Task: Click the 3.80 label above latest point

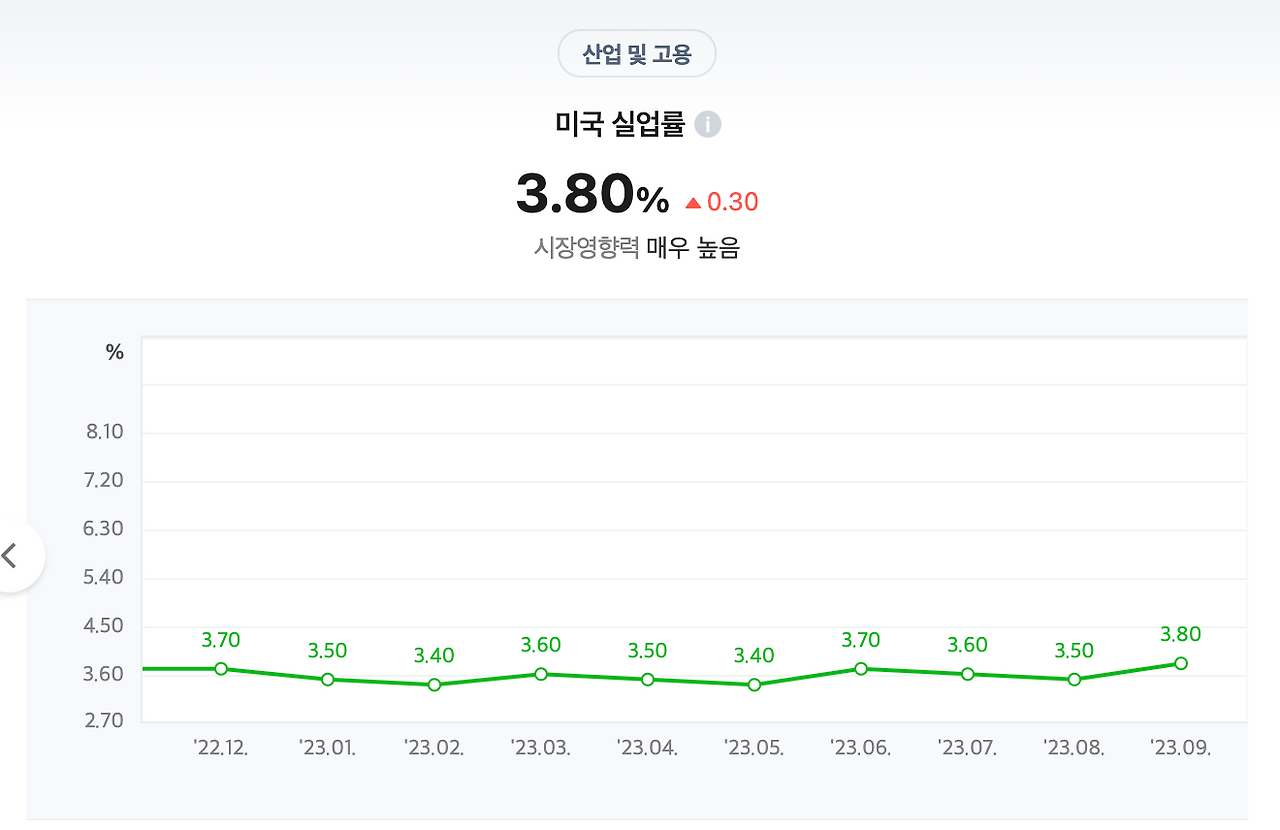Action: (1179, 633)
